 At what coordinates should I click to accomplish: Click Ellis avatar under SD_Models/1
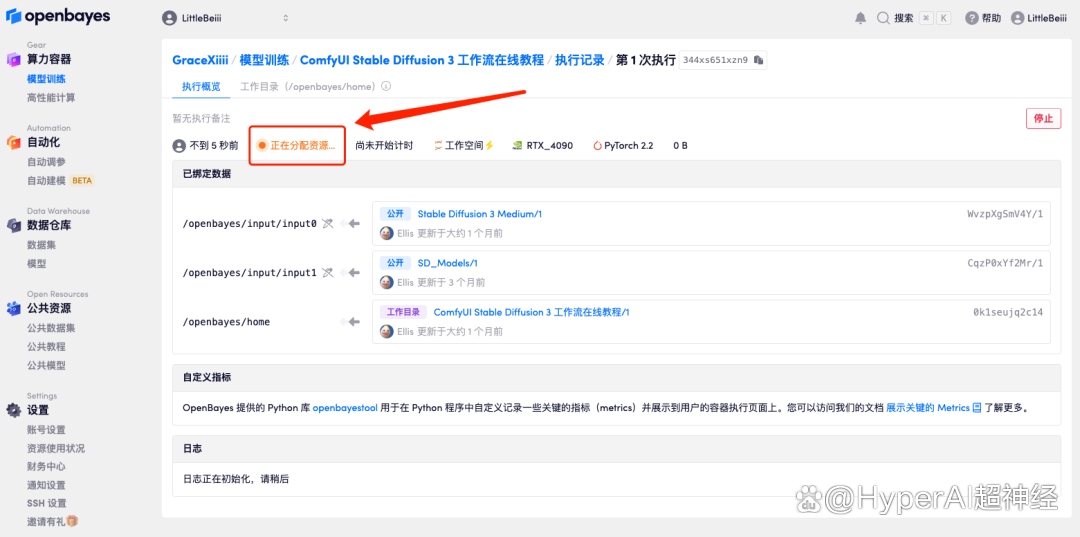[387, 282]
